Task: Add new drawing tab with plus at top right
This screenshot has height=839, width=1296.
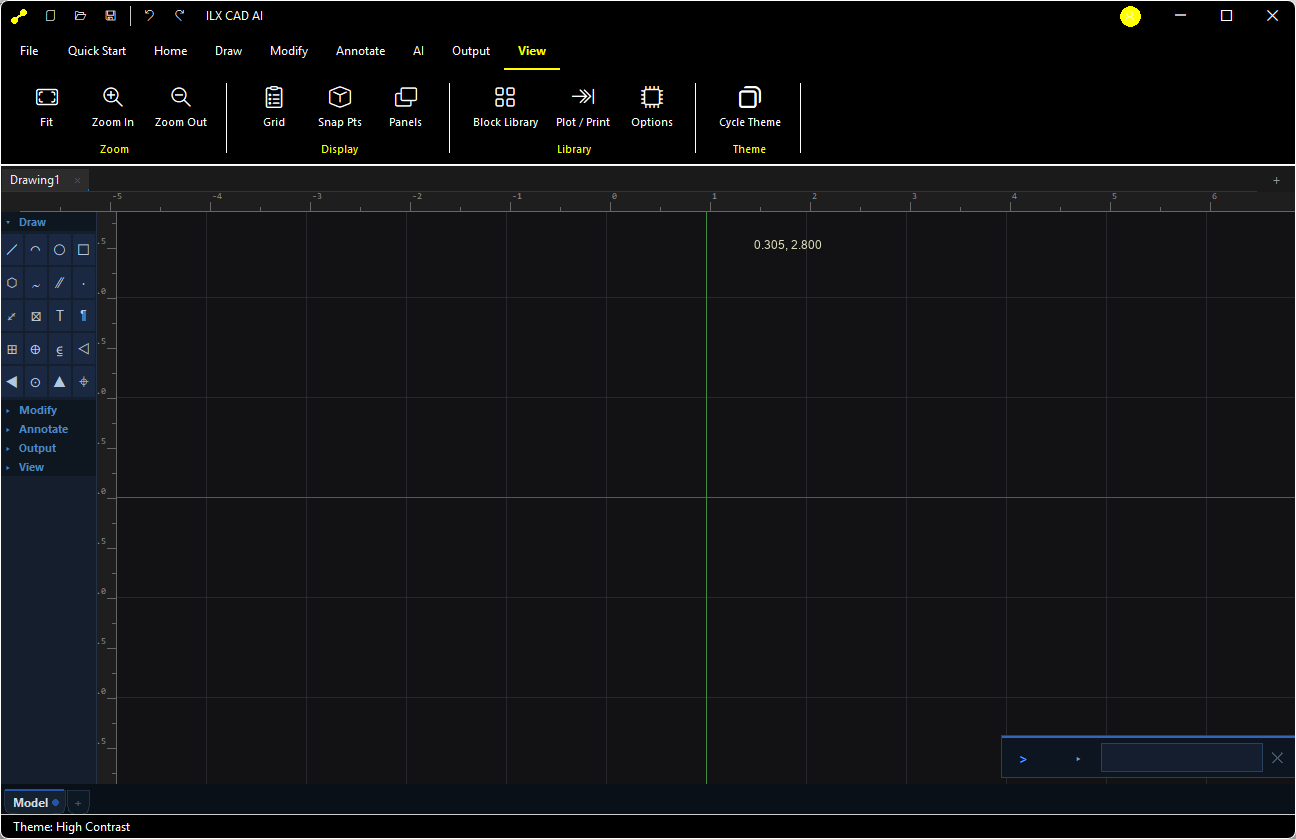Action: click(x=1276, y=181)
